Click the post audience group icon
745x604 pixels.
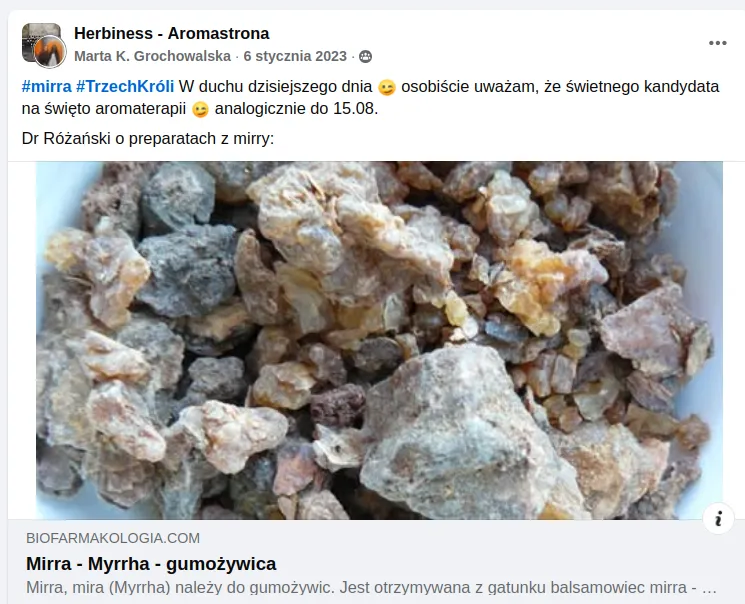(365, 57)
